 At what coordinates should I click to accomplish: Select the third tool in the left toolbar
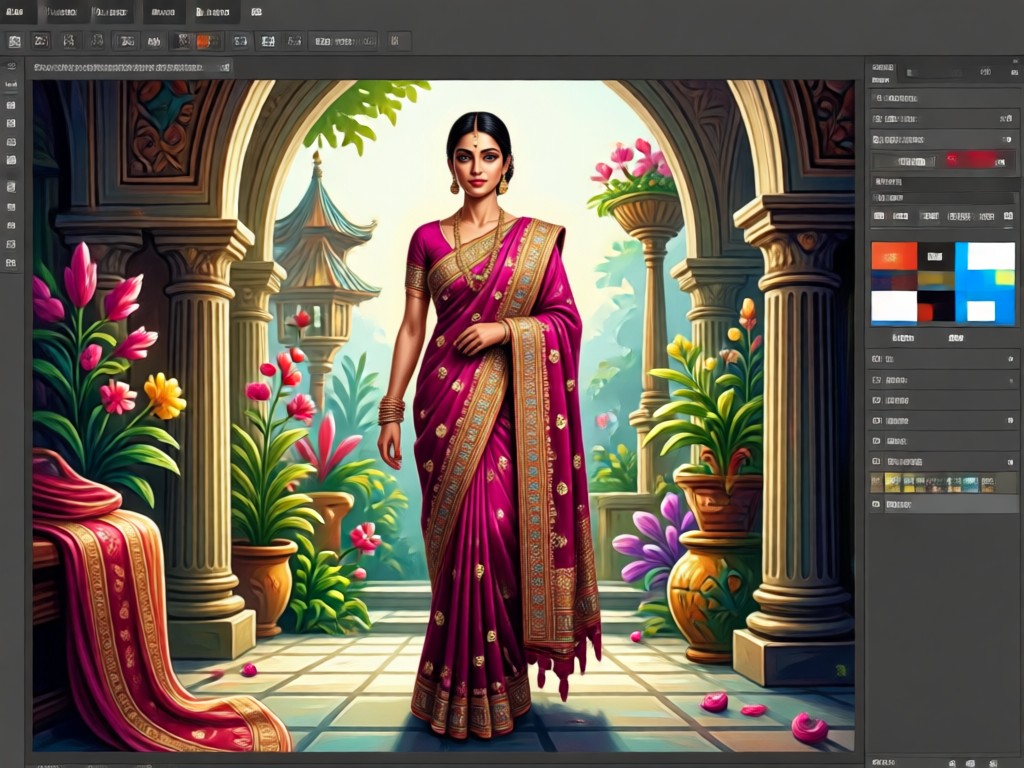pos(11,104)
